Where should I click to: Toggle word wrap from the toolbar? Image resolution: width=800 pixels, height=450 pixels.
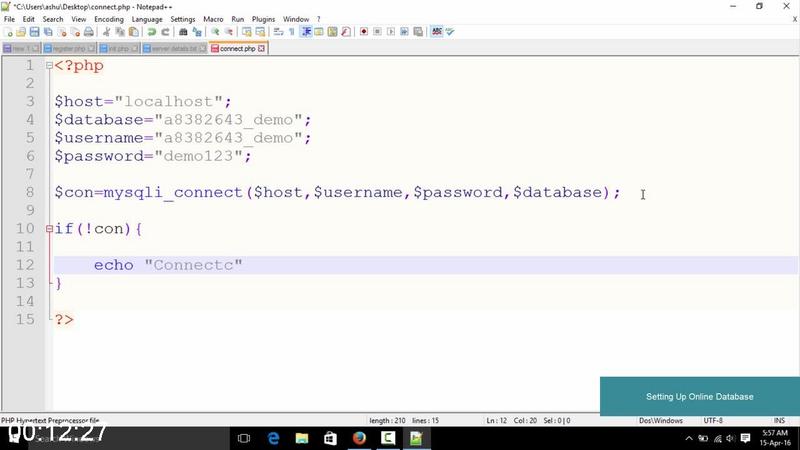pyautogui.click(x=278, y=32)
